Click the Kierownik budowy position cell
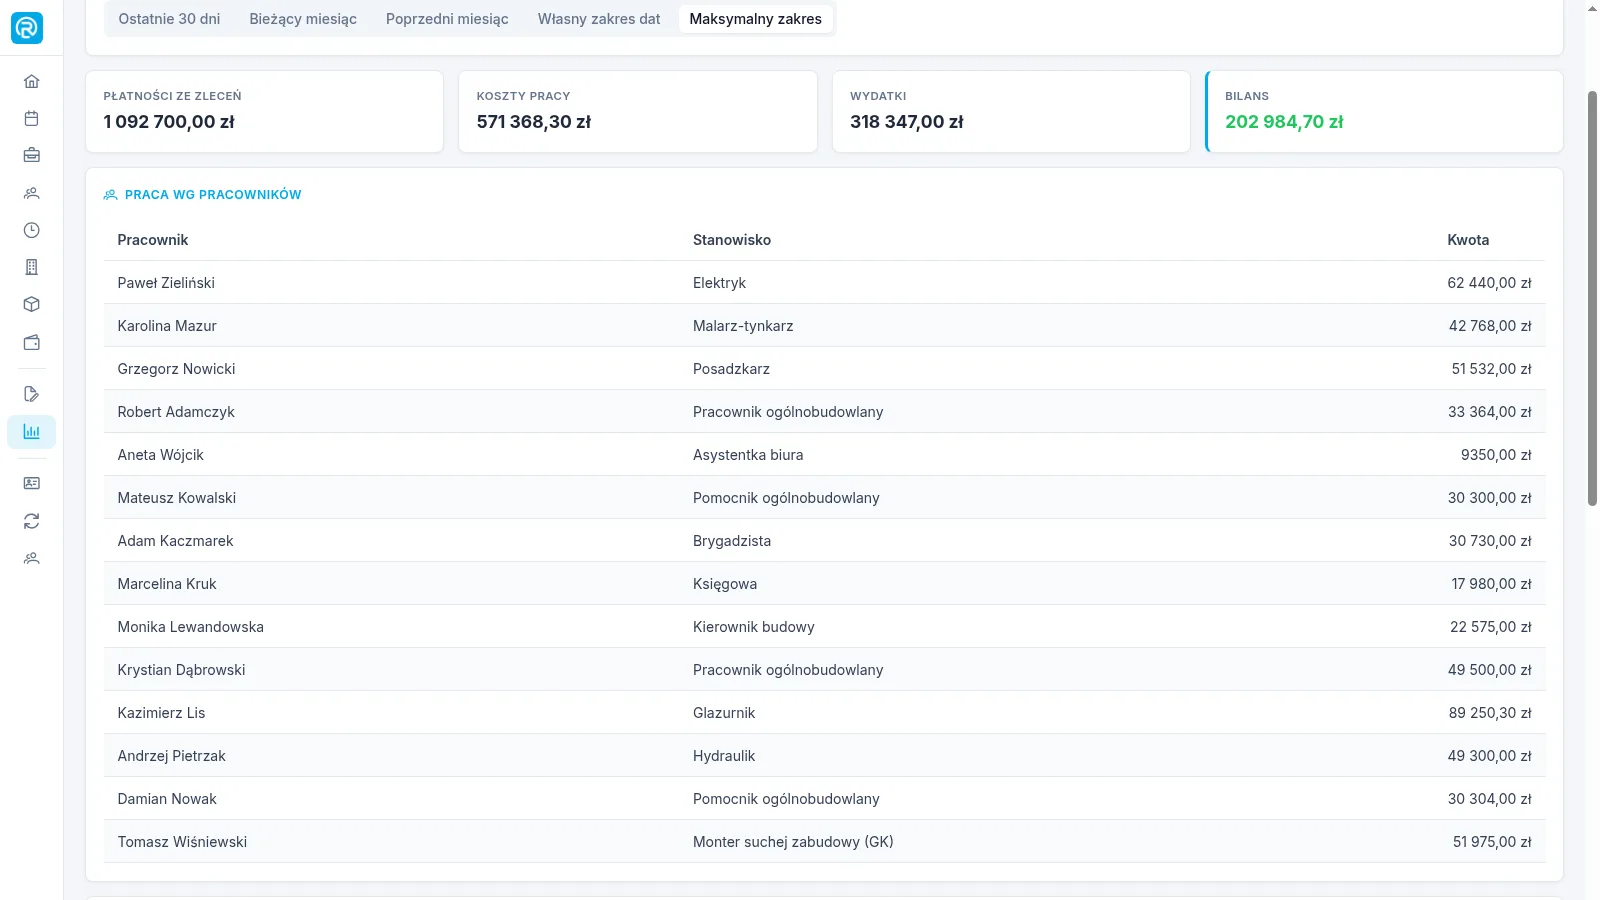The height and width of the screenshot is (900, 1600). click(x=754, y=627)
